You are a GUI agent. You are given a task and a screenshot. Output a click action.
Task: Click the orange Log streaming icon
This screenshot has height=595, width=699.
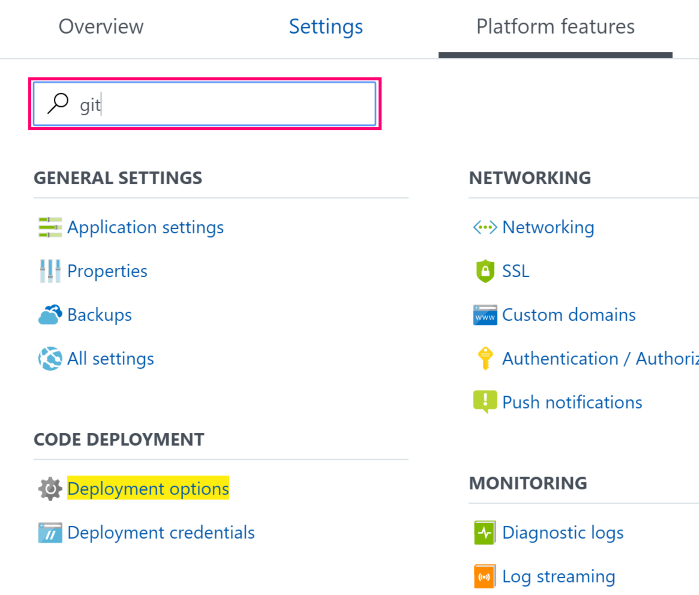484,577
